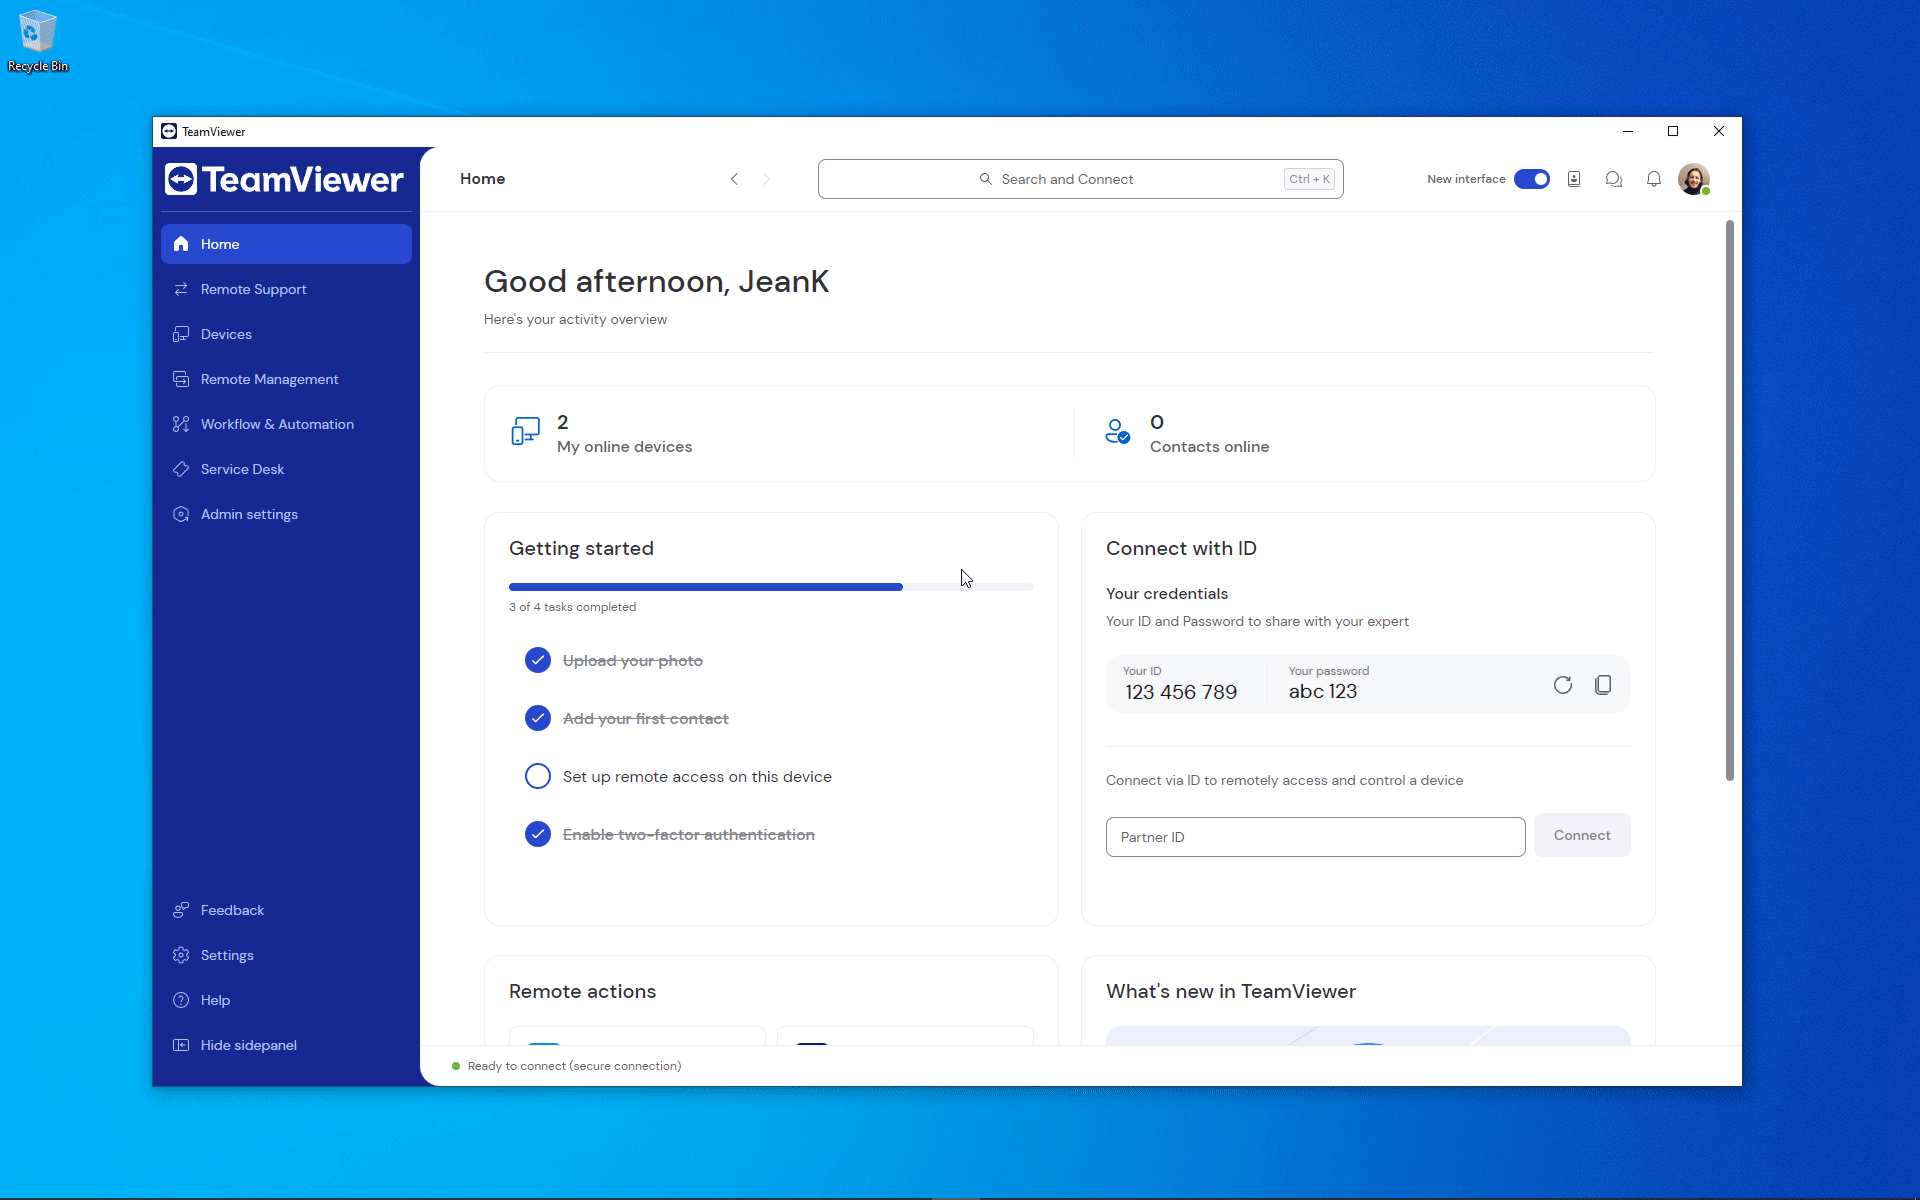Open the chat messages icon
This screenshot has height=1200, width=1920.
pos(1613,179)
